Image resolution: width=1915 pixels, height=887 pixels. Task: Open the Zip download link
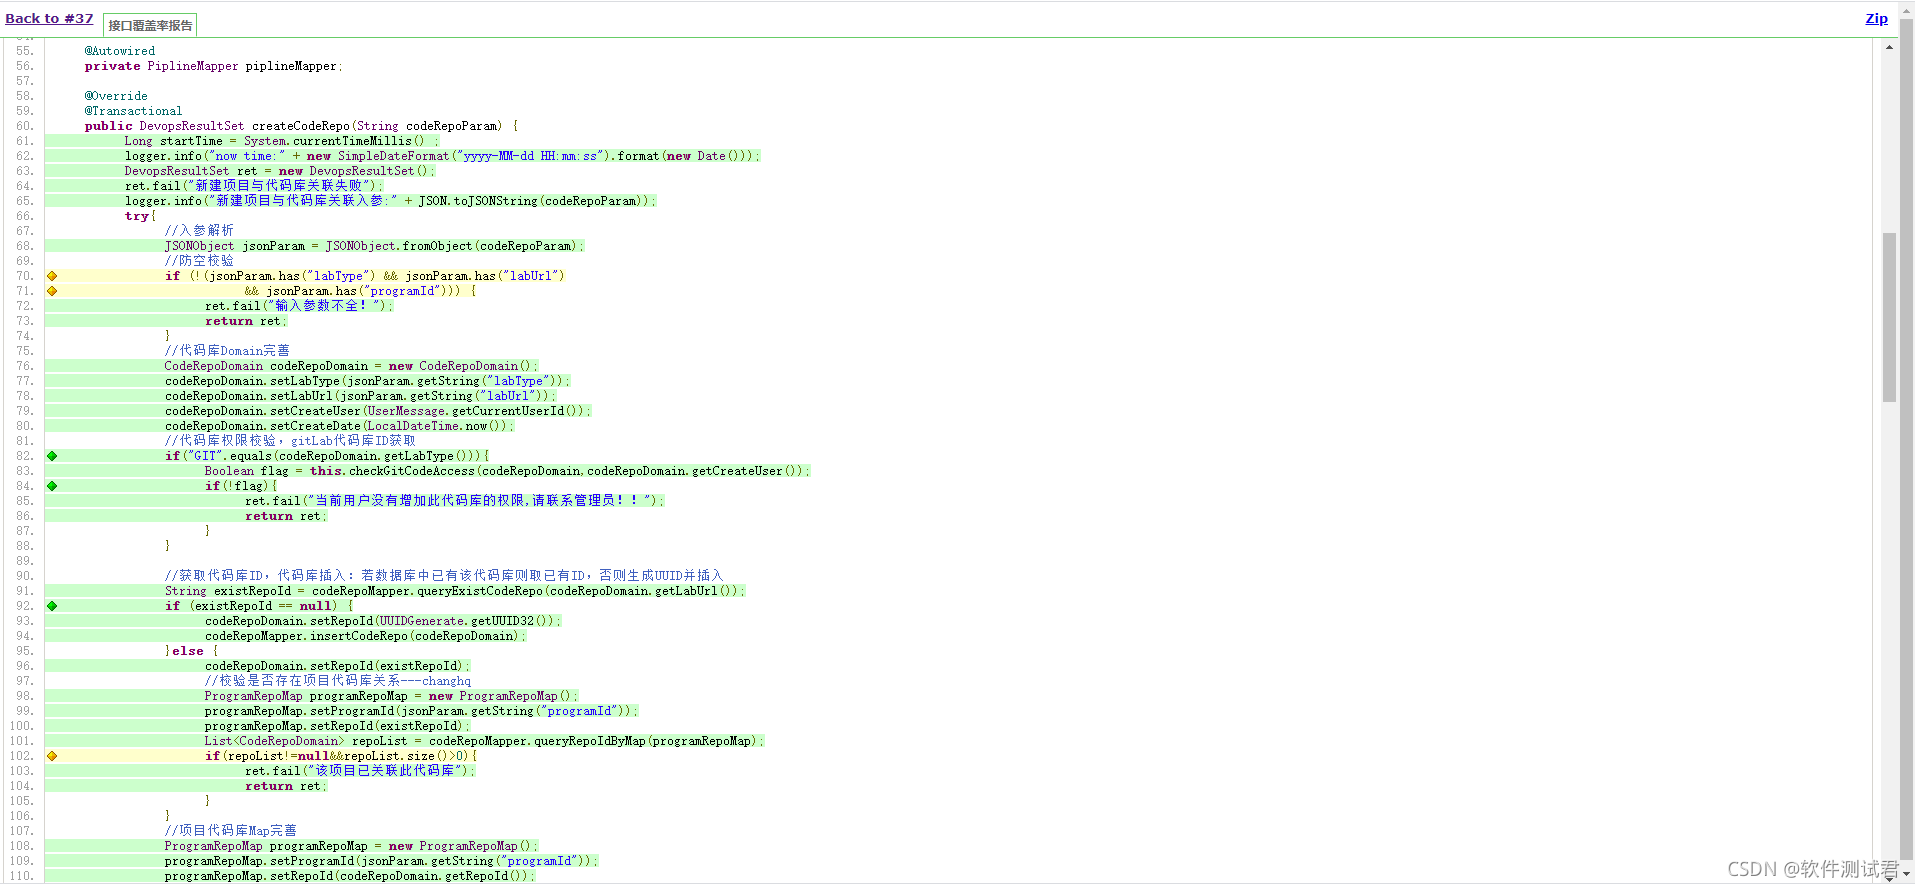pyautogui.click(x=1876, y=18)
